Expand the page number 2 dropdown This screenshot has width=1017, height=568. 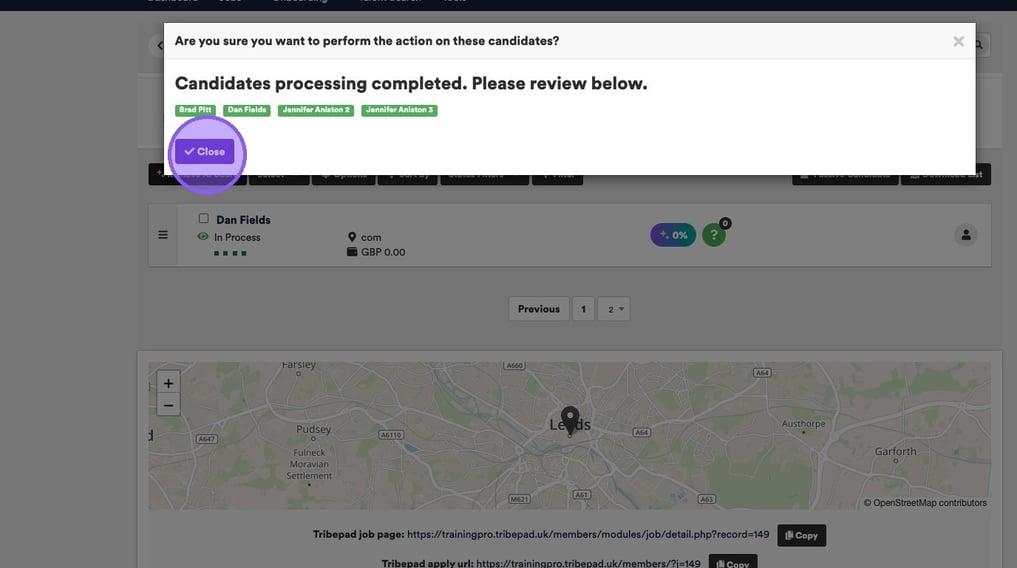point(615,309)
